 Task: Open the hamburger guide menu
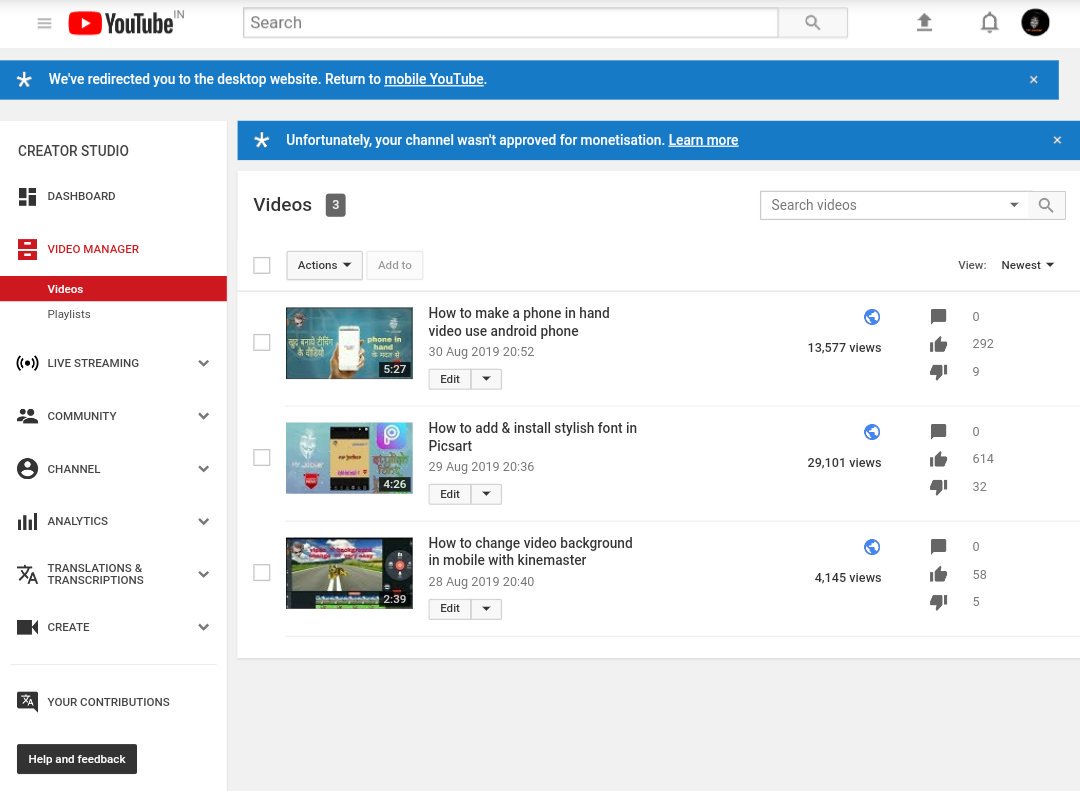click(44, 23)
